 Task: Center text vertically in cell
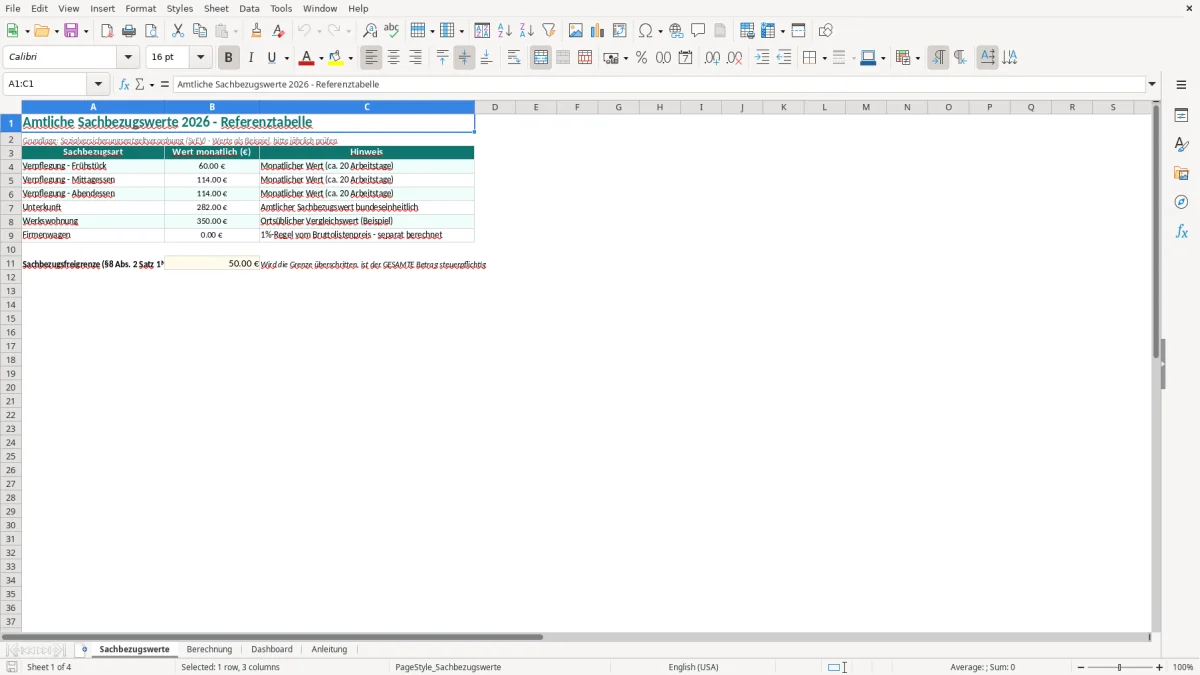point(464,58)
